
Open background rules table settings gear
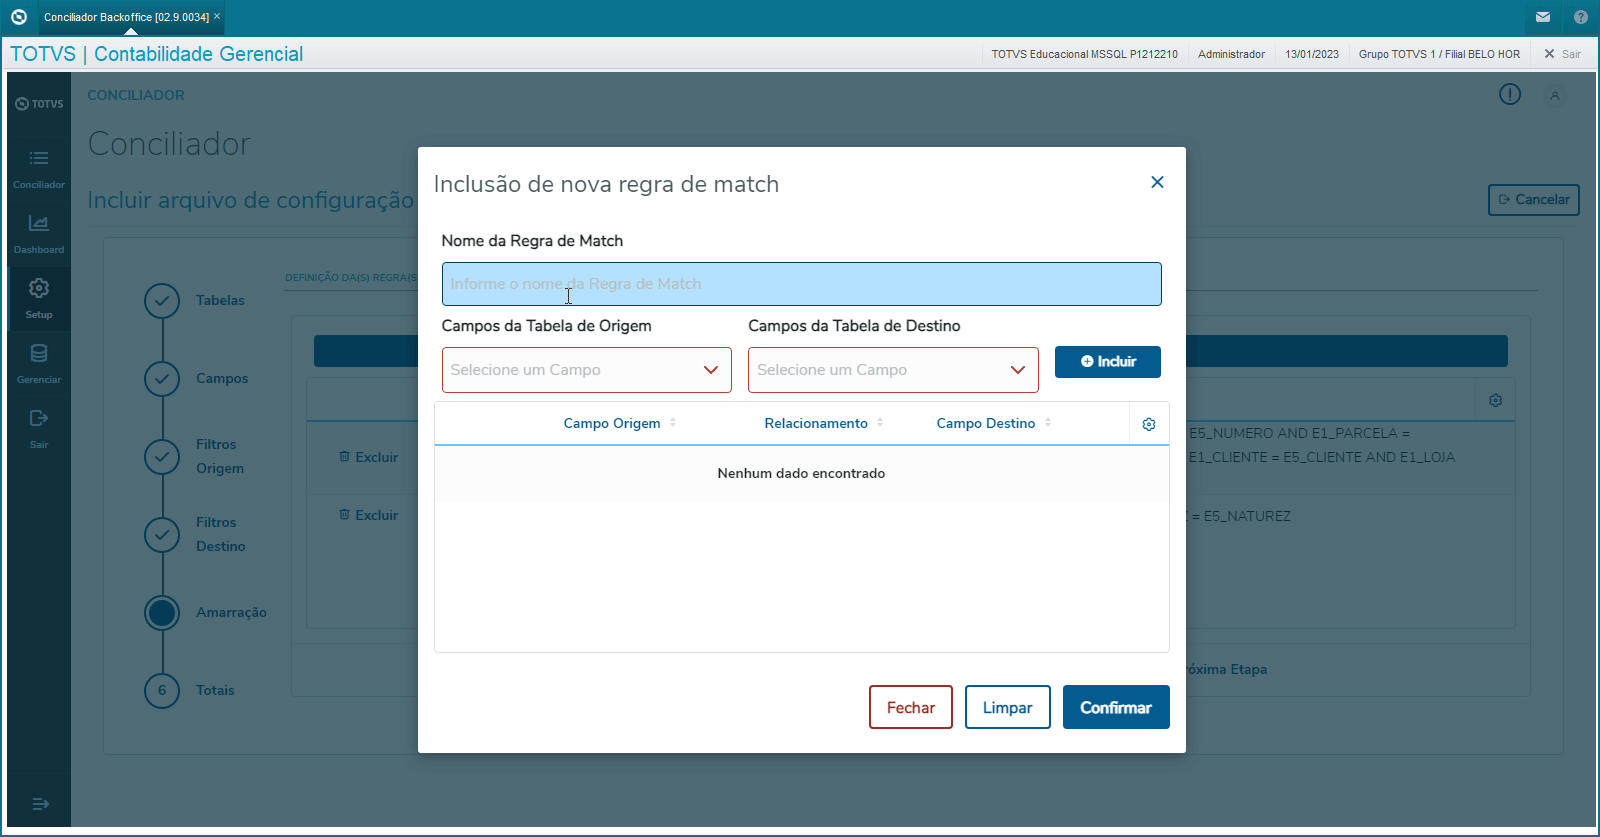coord(1495,400)
